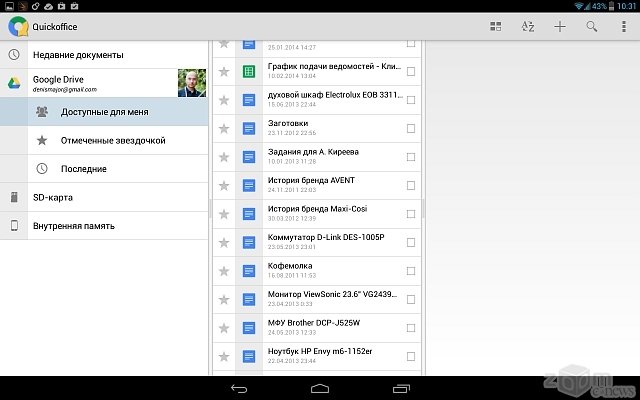Select Отмеченные звездочкой in sidebar
Image resolution: width=640 pixels, height=400 pixels.
point(112,141)
